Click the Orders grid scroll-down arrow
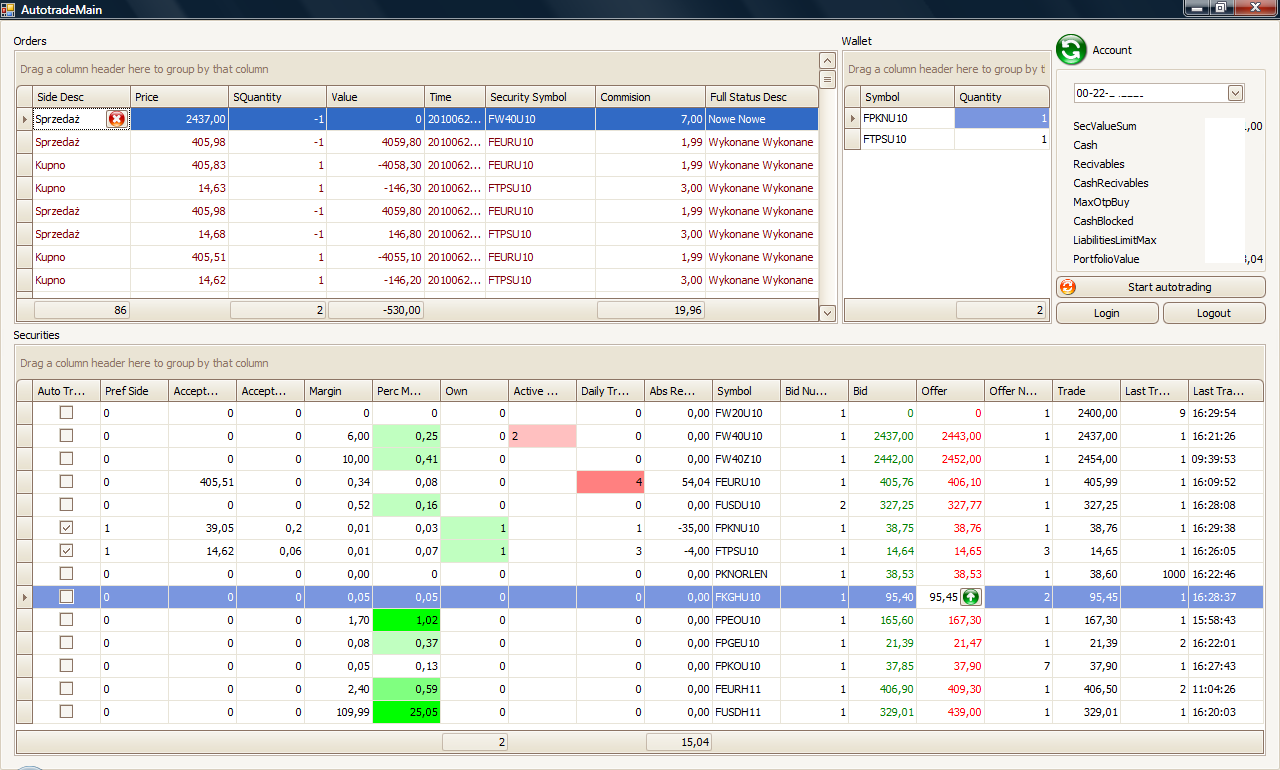 click(x=827, y=313)
